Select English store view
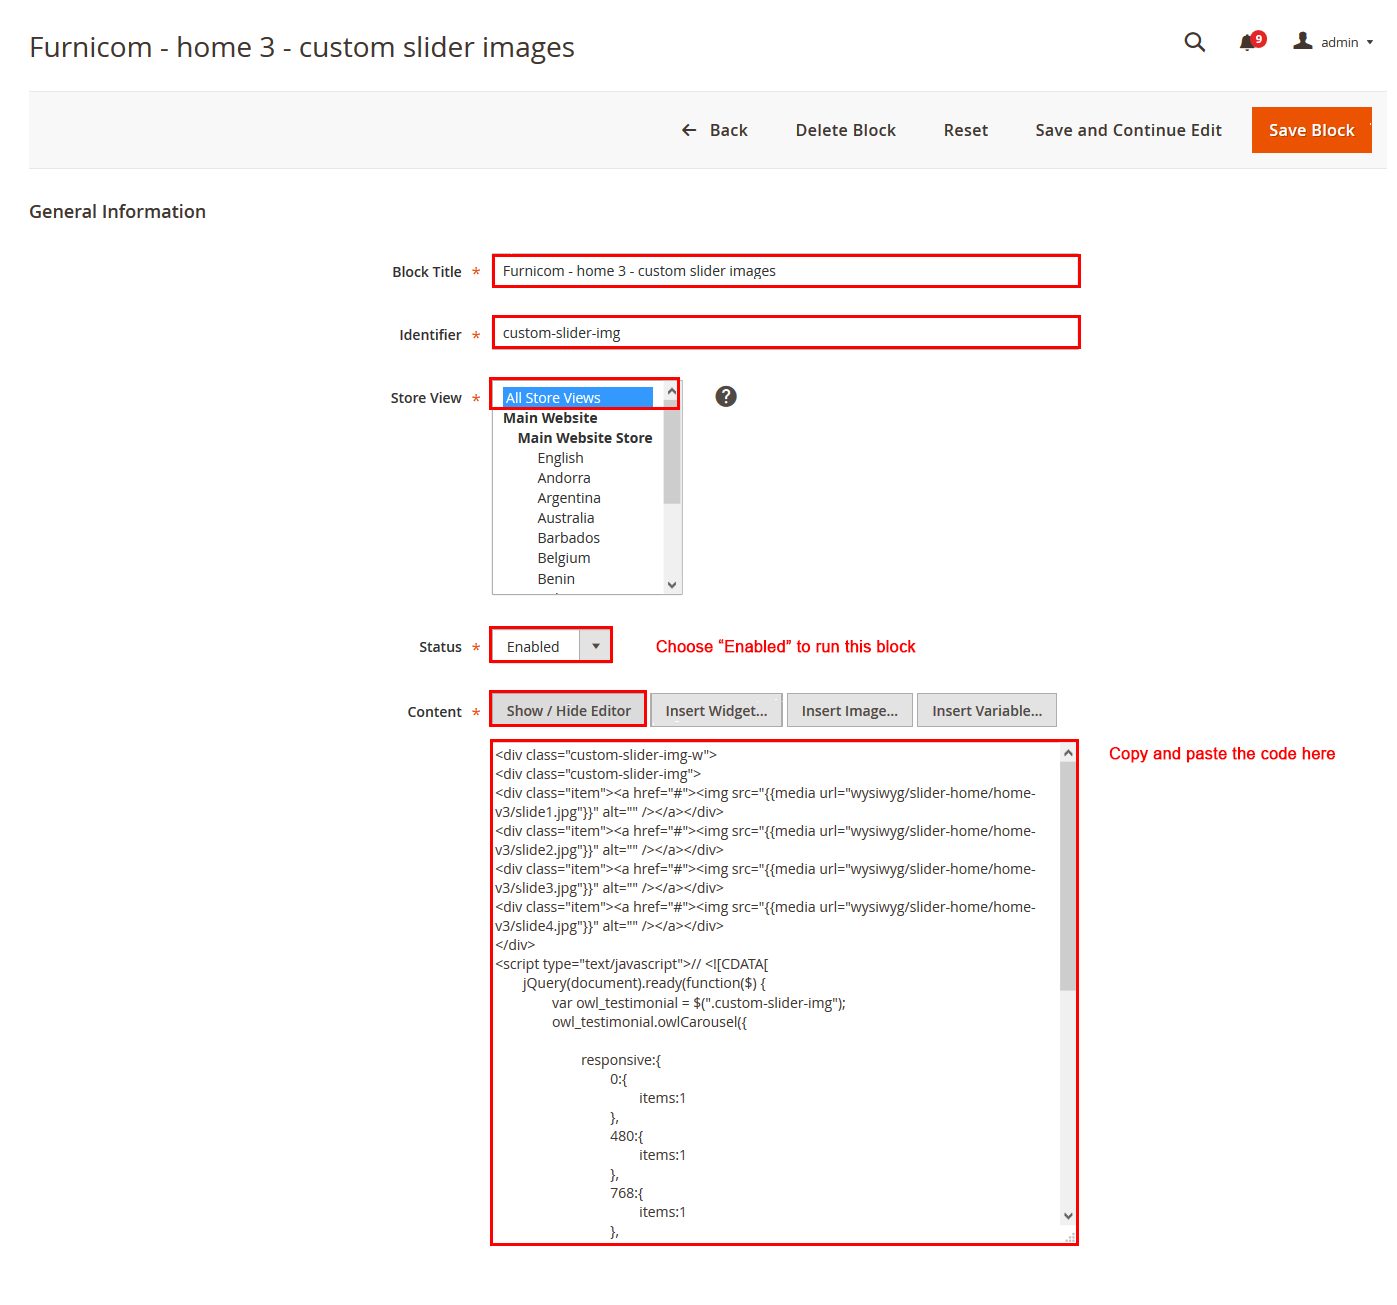 [x=560, y=458]
